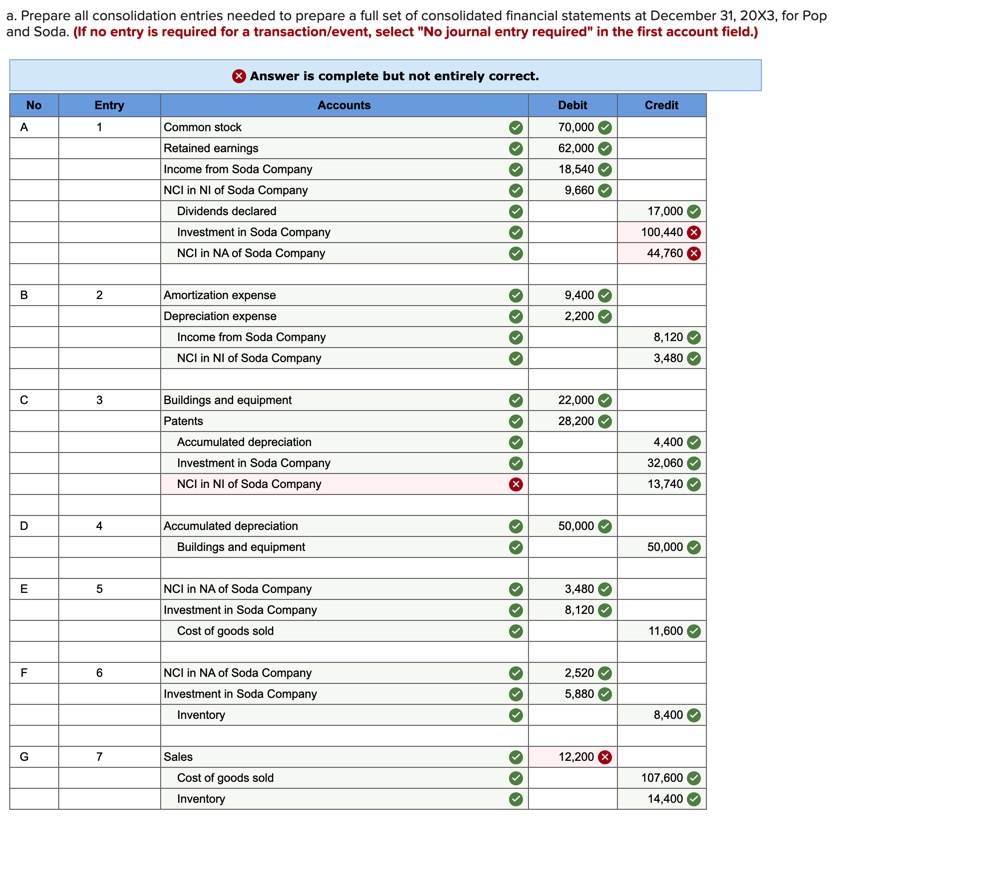989x891 pixels.
Task: Click the blue answer status banner
Action: (384, 76)
